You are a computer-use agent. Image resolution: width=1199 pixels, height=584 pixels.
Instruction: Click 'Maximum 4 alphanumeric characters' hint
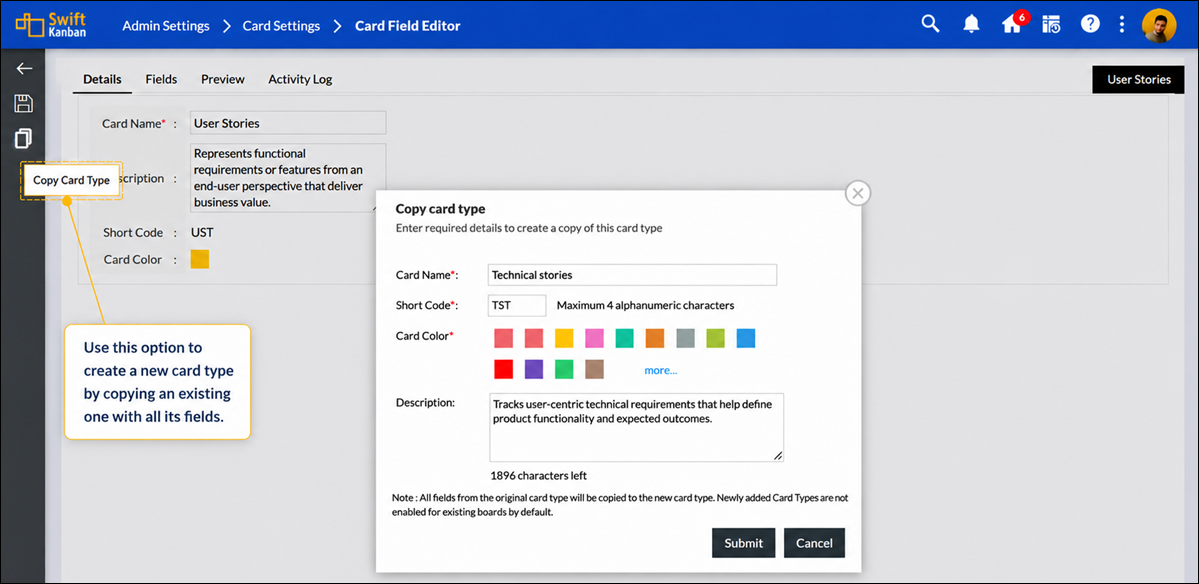[645, 306]
